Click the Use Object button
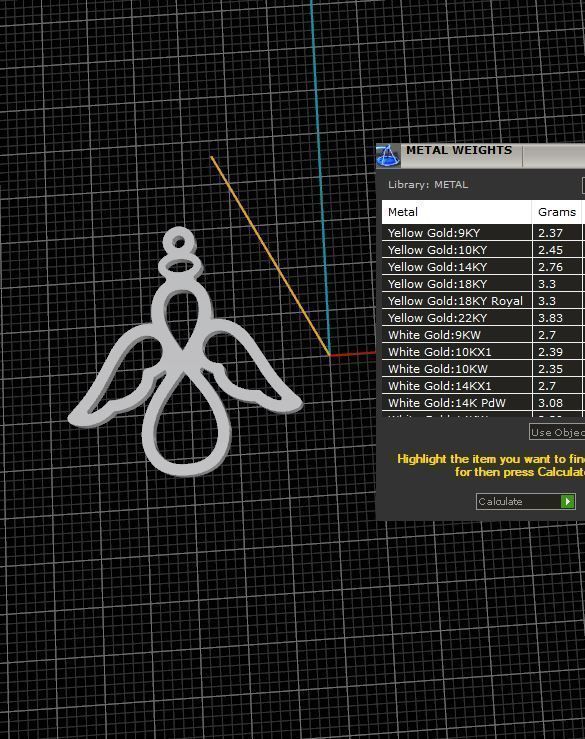The image size is (585, 739). coord(557,432)
